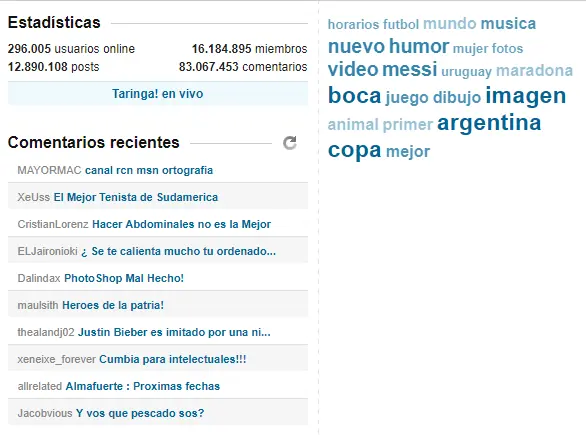Select the 'animal' tag
The height and width of the screenshot is (435, 586).
pyautogui.click(x=353, y=124)
